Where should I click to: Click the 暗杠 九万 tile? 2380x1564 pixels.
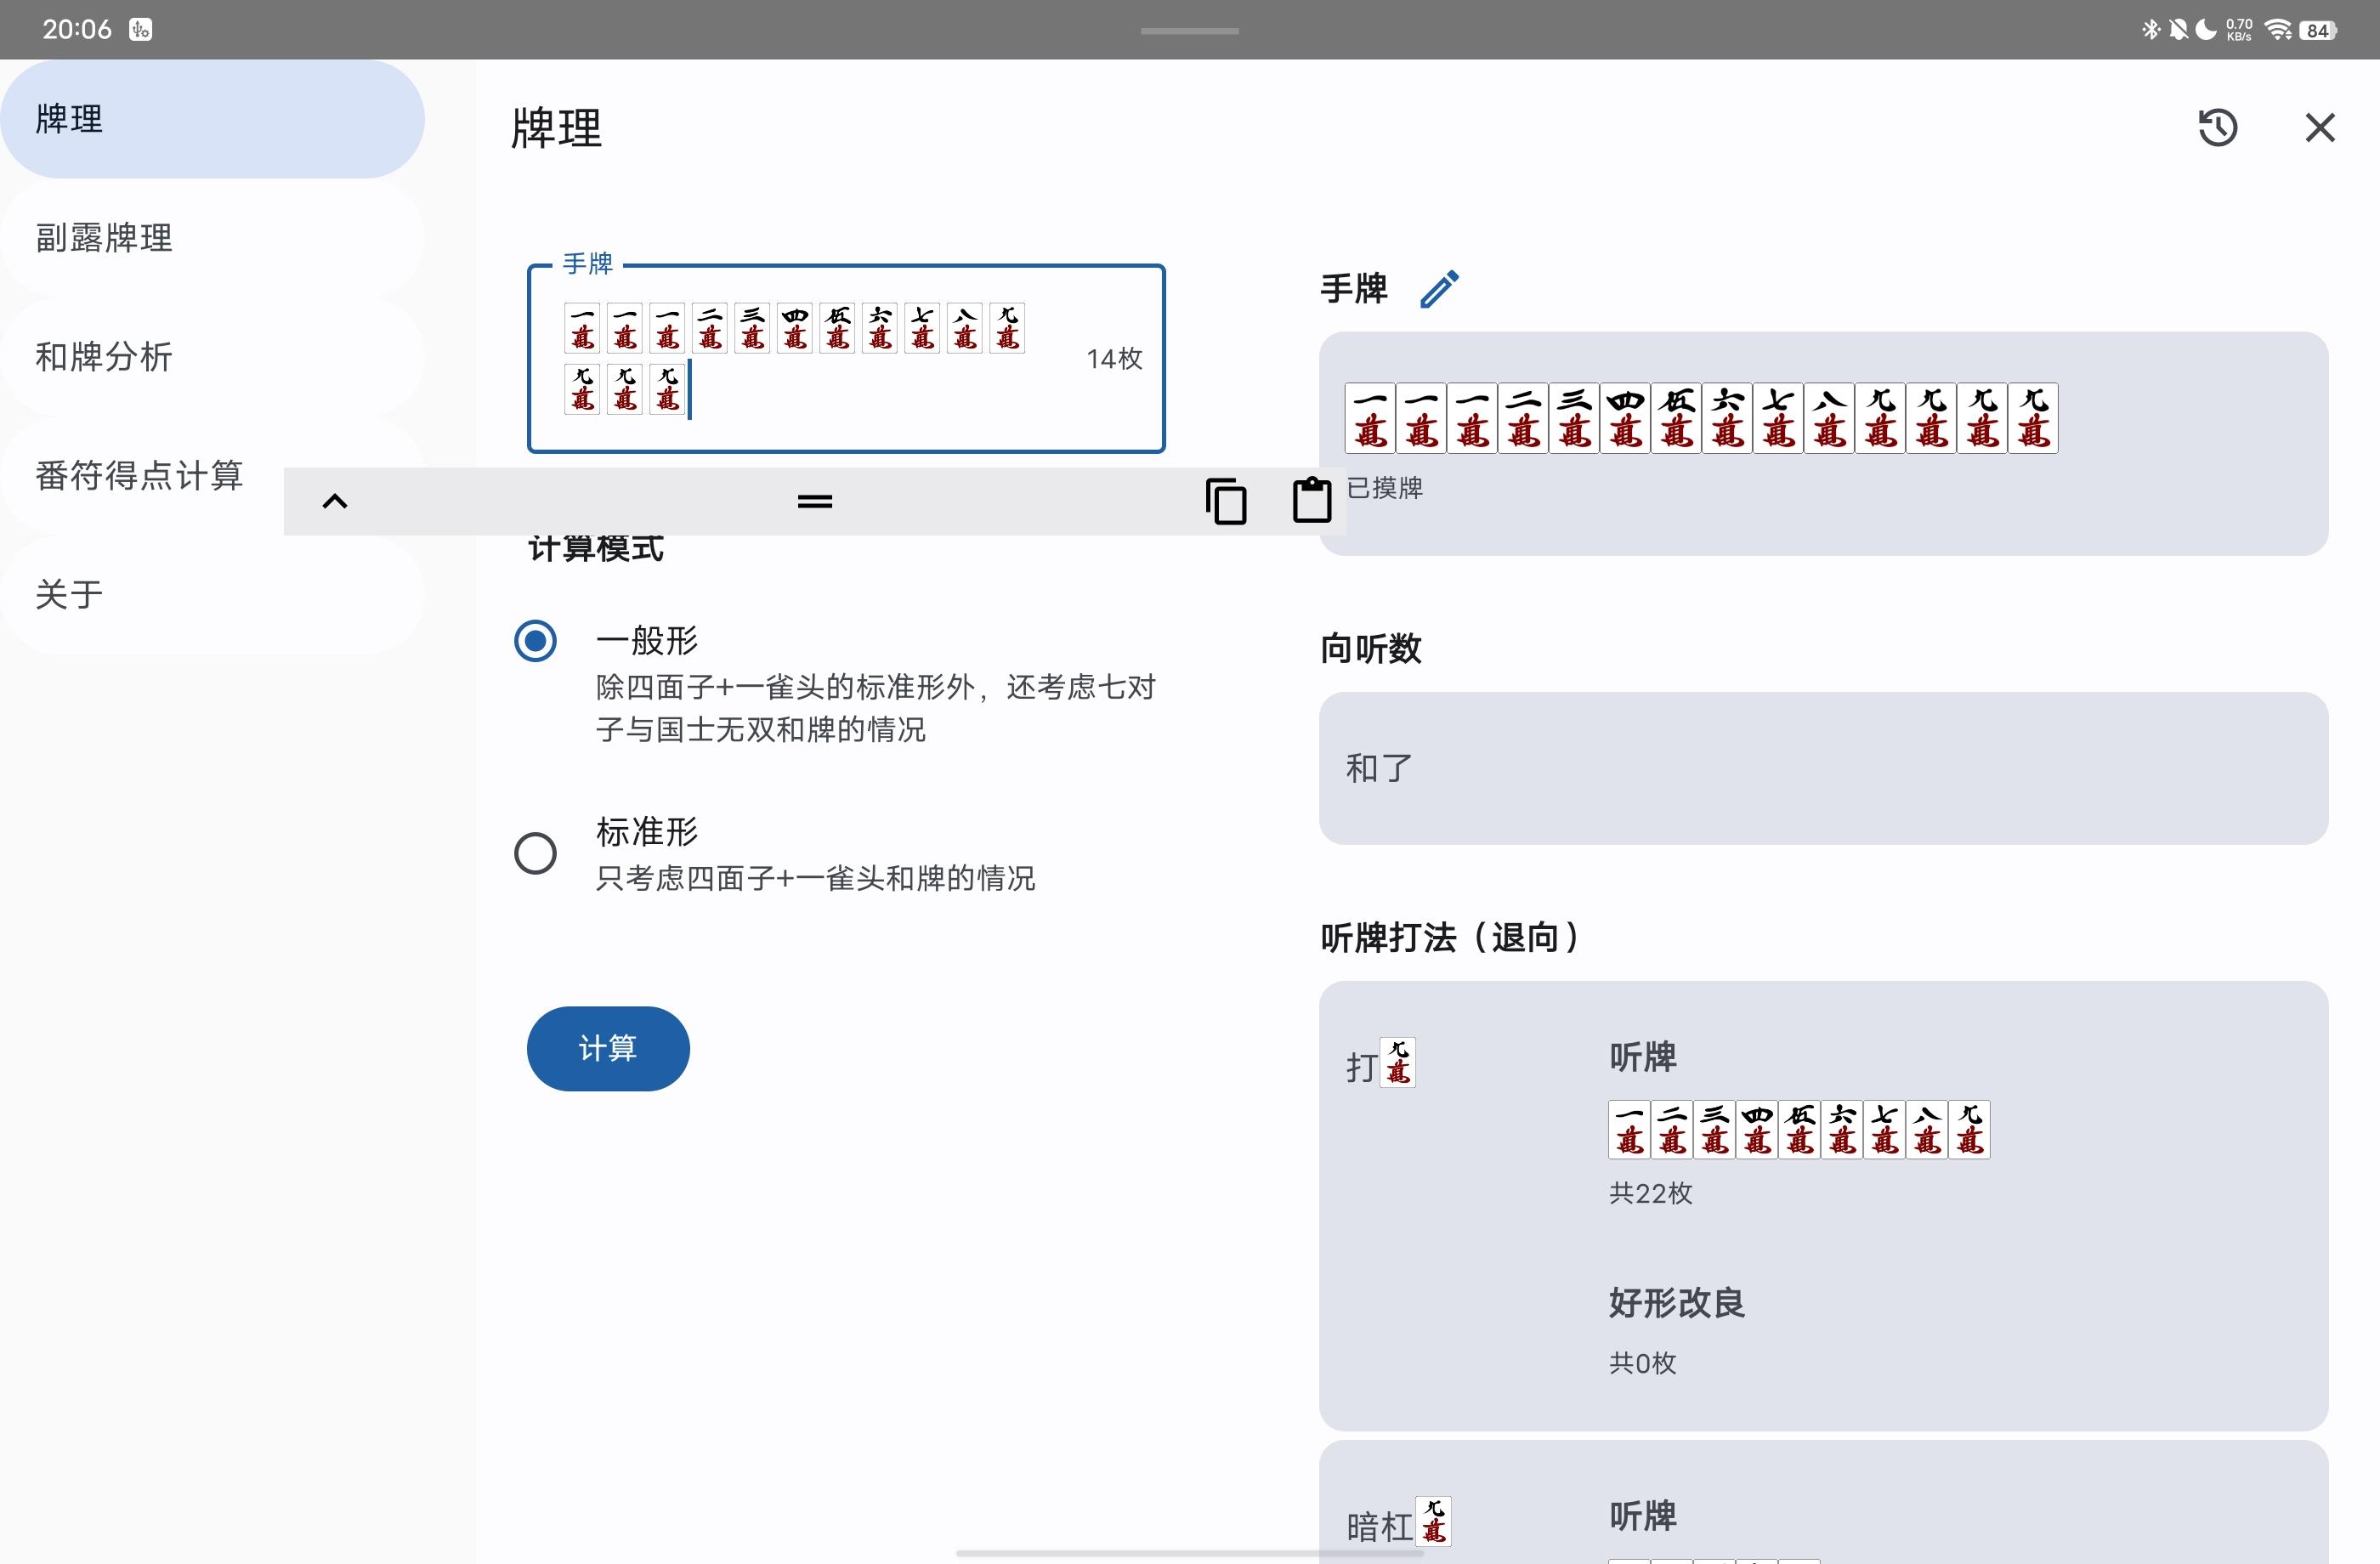pos(1434,1521)
